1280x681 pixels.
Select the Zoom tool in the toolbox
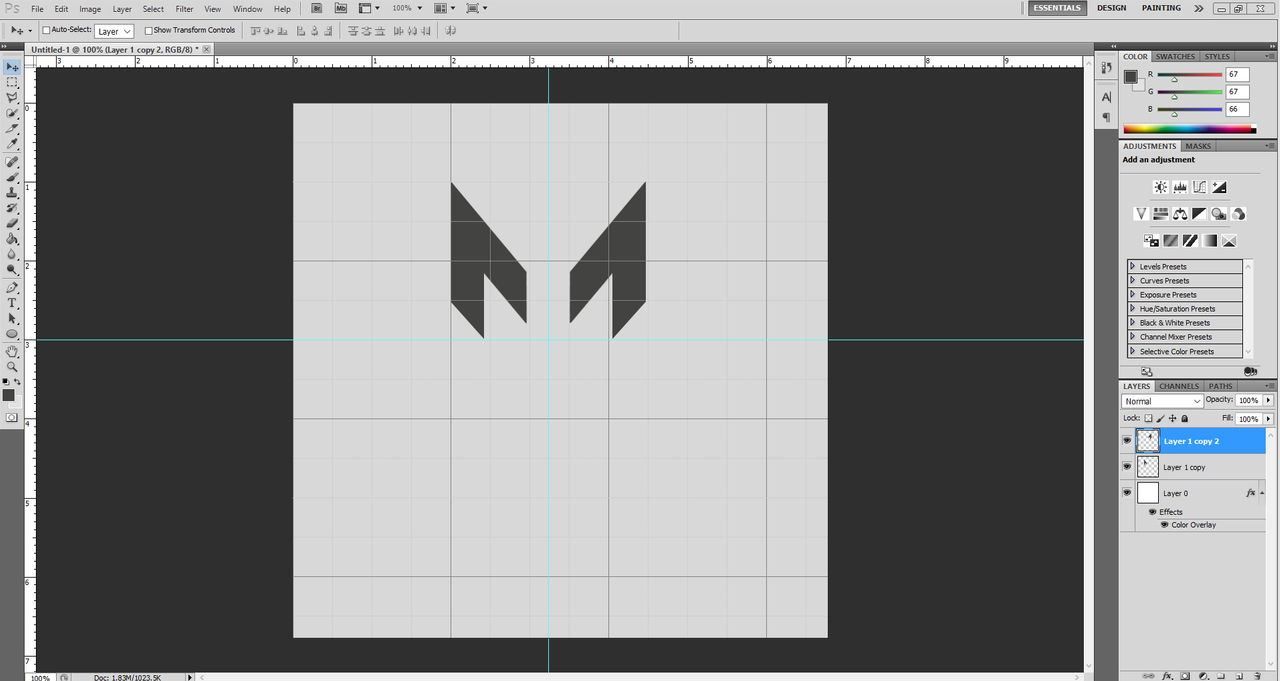[x=12, y=367]
